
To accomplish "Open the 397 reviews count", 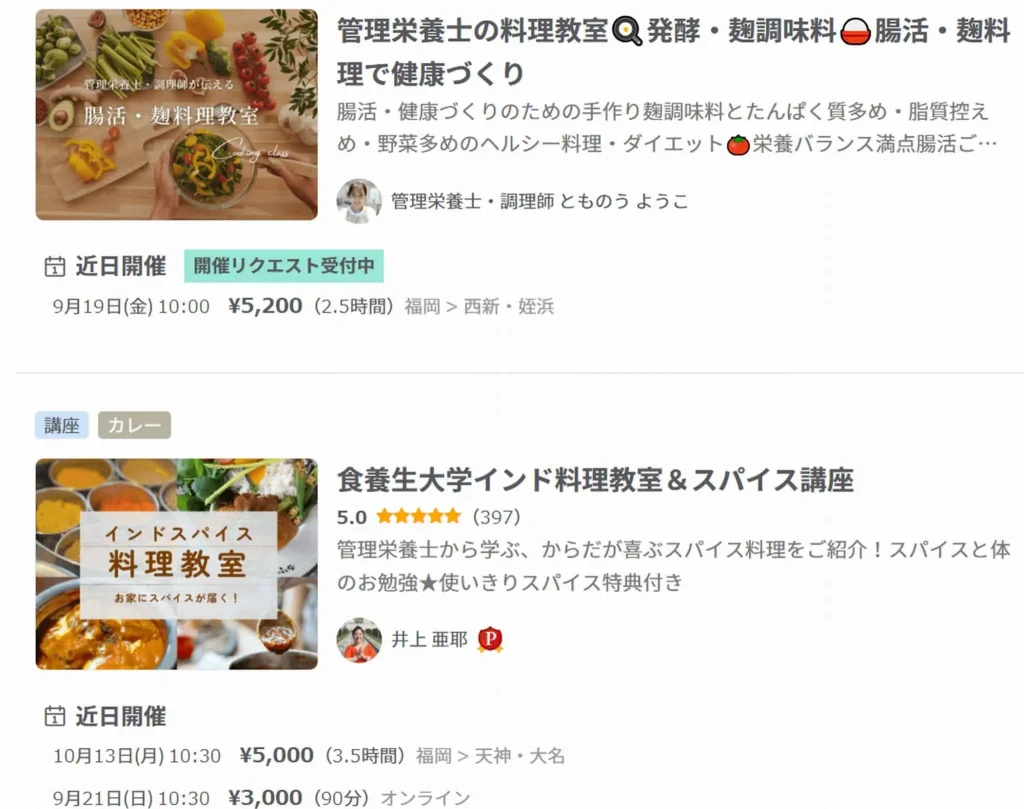I will click(496, 517).
